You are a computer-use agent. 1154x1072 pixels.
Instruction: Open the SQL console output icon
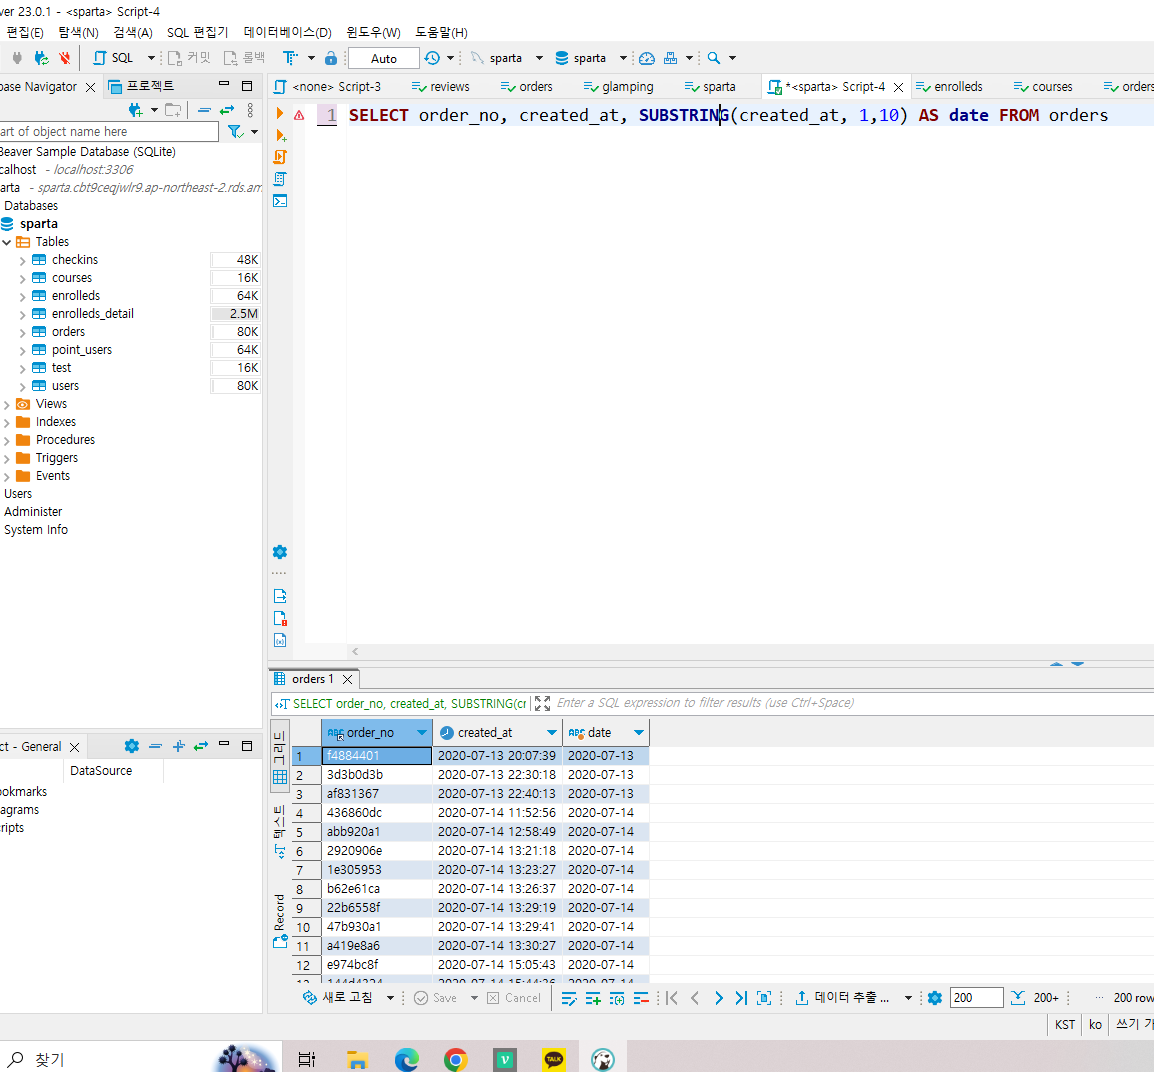280,201
